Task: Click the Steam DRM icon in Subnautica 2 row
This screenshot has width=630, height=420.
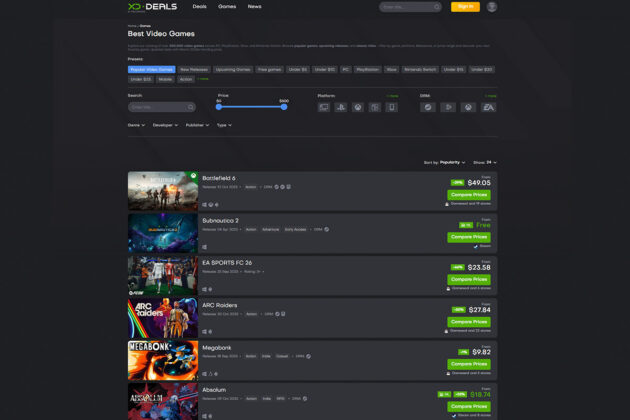Action: click(327, 229)
